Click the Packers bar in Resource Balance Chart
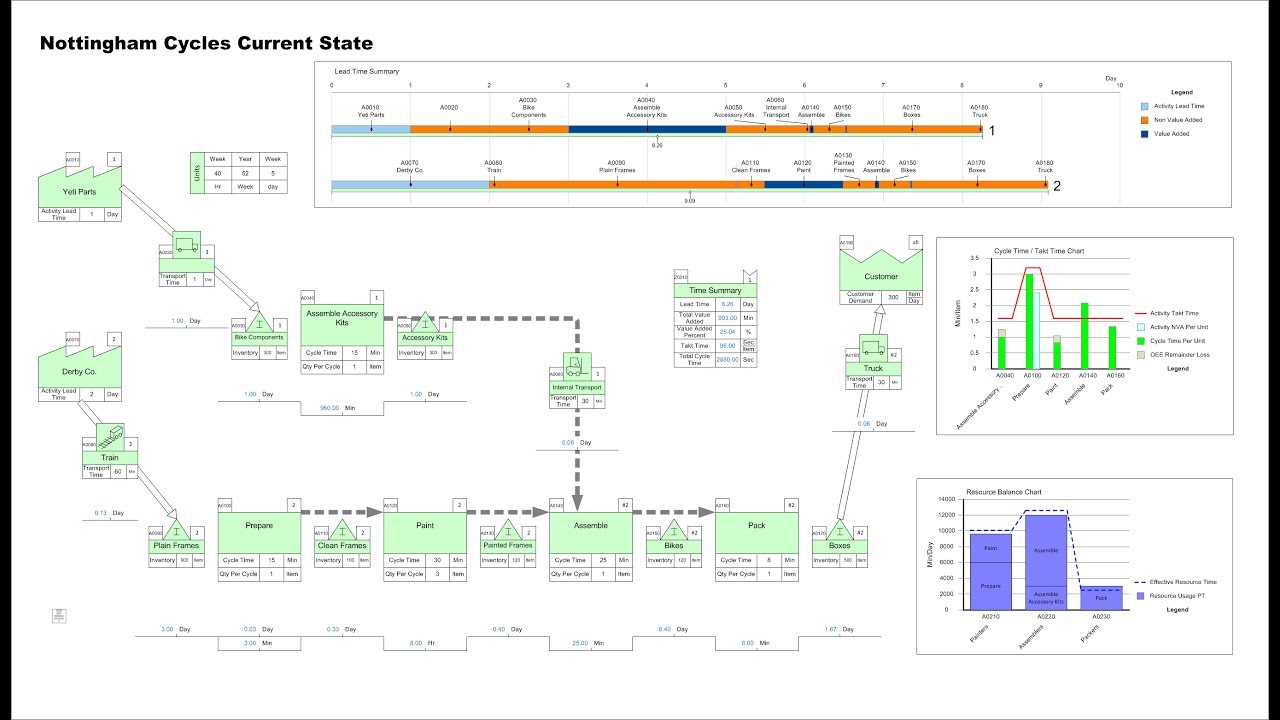The height and width of the screenshot is (720, 1280). click(x=1101, y=597)
